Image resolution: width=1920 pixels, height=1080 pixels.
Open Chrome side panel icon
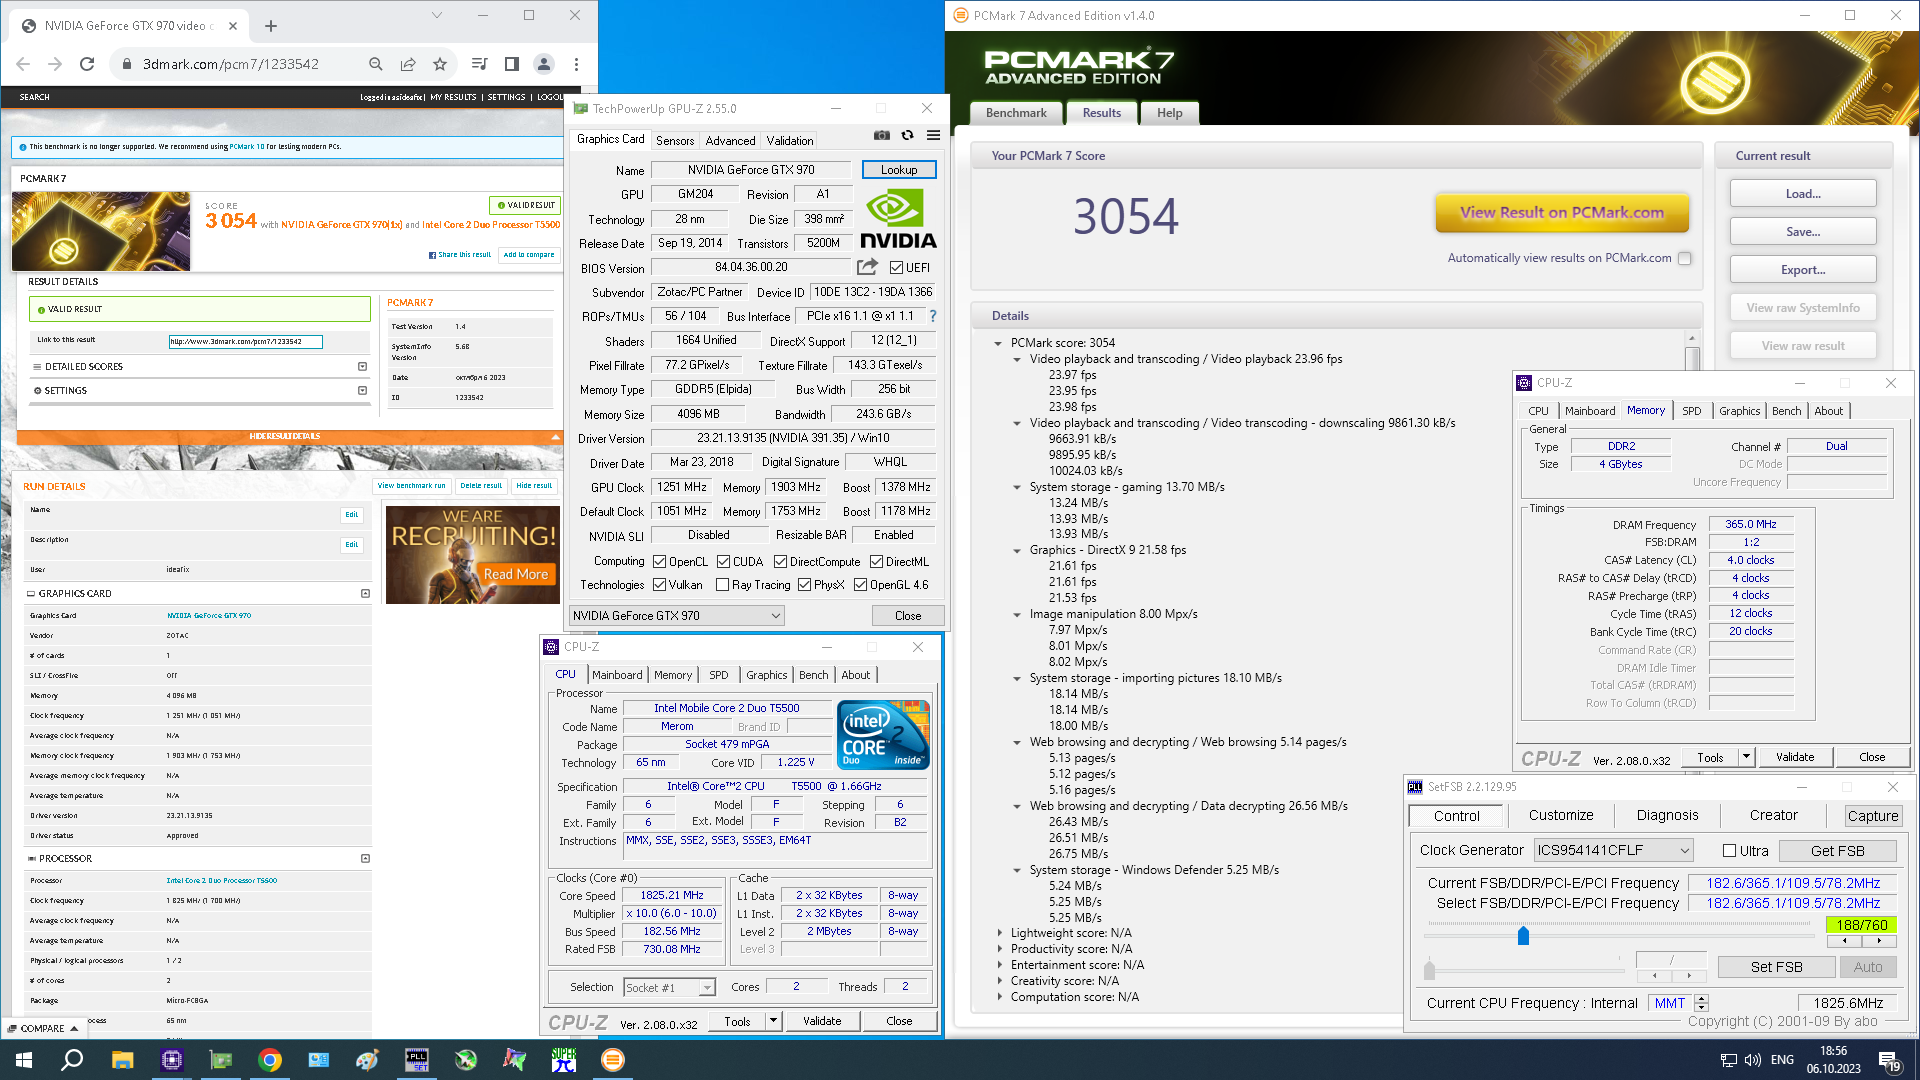(512, 64)
